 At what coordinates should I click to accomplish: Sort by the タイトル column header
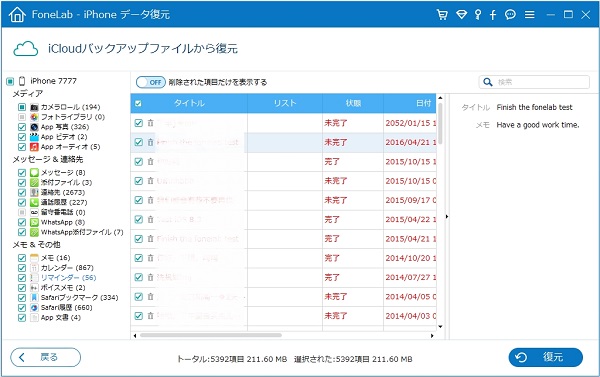[x=189, y=103]
